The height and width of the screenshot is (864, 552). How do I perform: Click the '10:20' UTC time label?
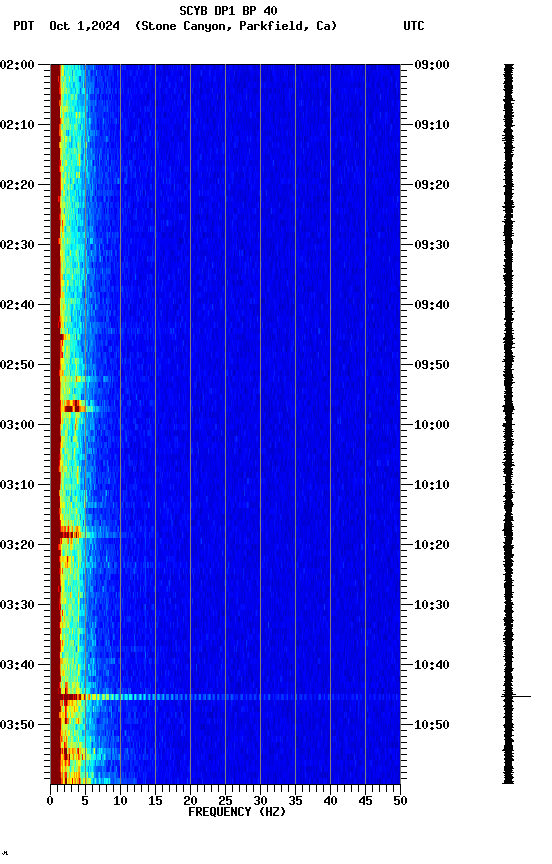click(x=432, y=545)
